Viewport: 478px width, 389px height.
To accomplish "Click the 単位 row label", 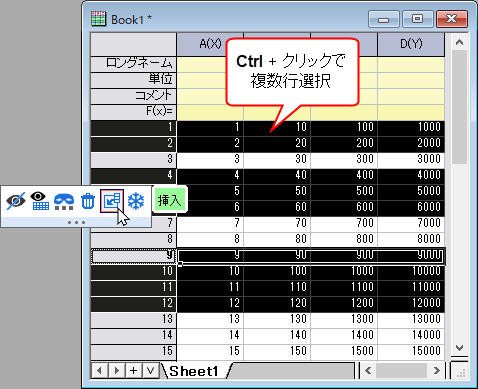I will pos(133,80).
